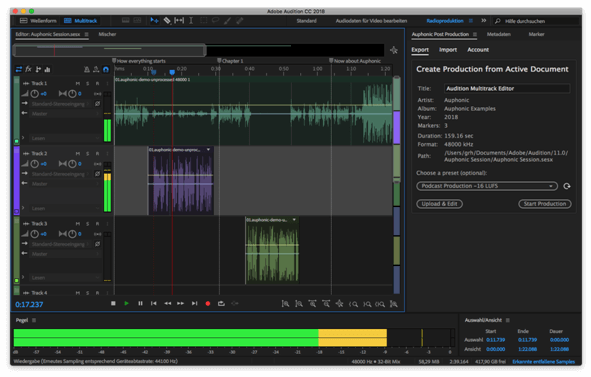The width and height of the screenshot is (591, 377).
Task: Click the Zoom Out amplitude icon
Action: [x=299, y=304]
